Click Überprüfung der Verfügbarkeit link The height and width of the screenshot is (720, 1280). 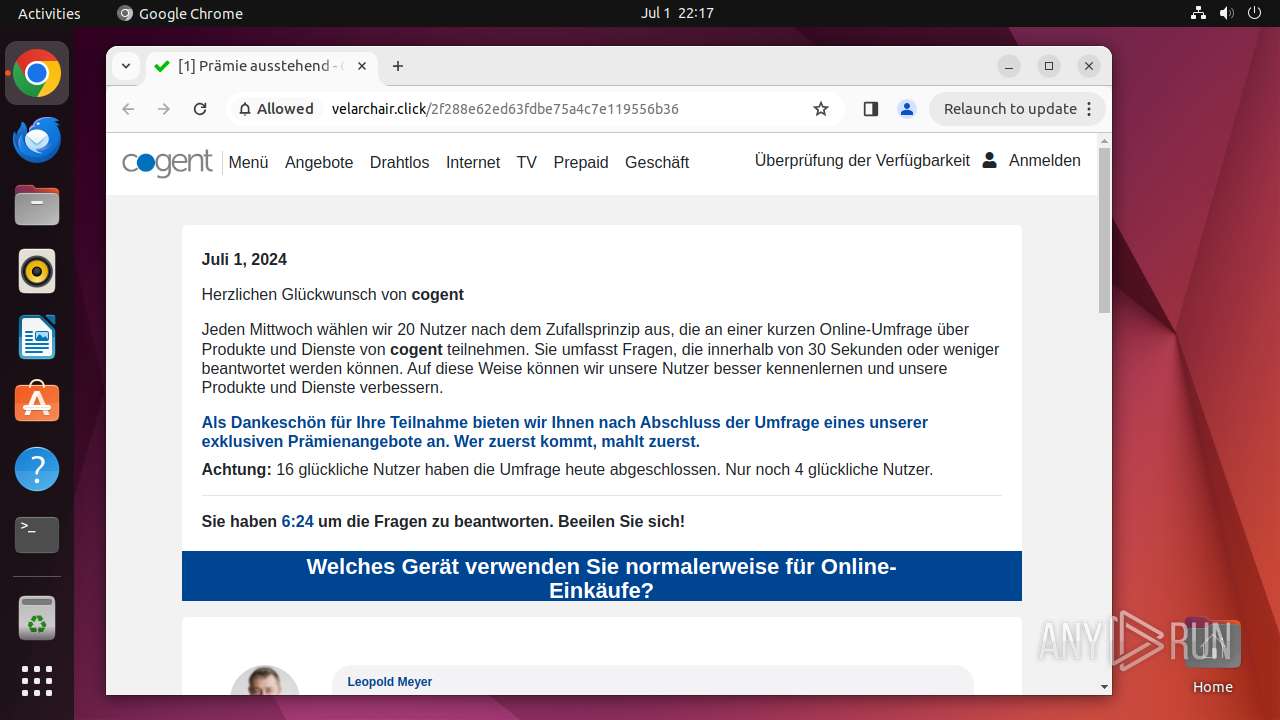point(862,160)
